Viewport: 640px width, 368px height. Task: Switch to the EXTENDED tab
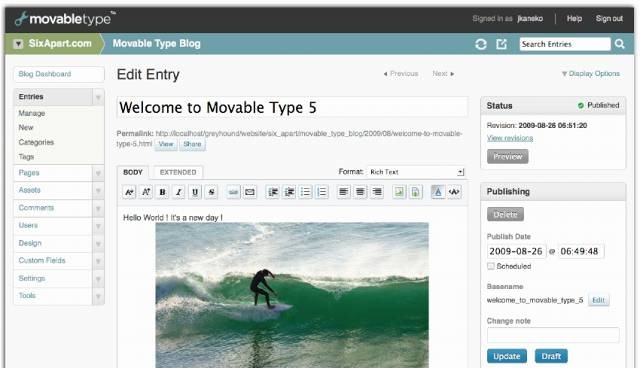click(x=178, y=172)
